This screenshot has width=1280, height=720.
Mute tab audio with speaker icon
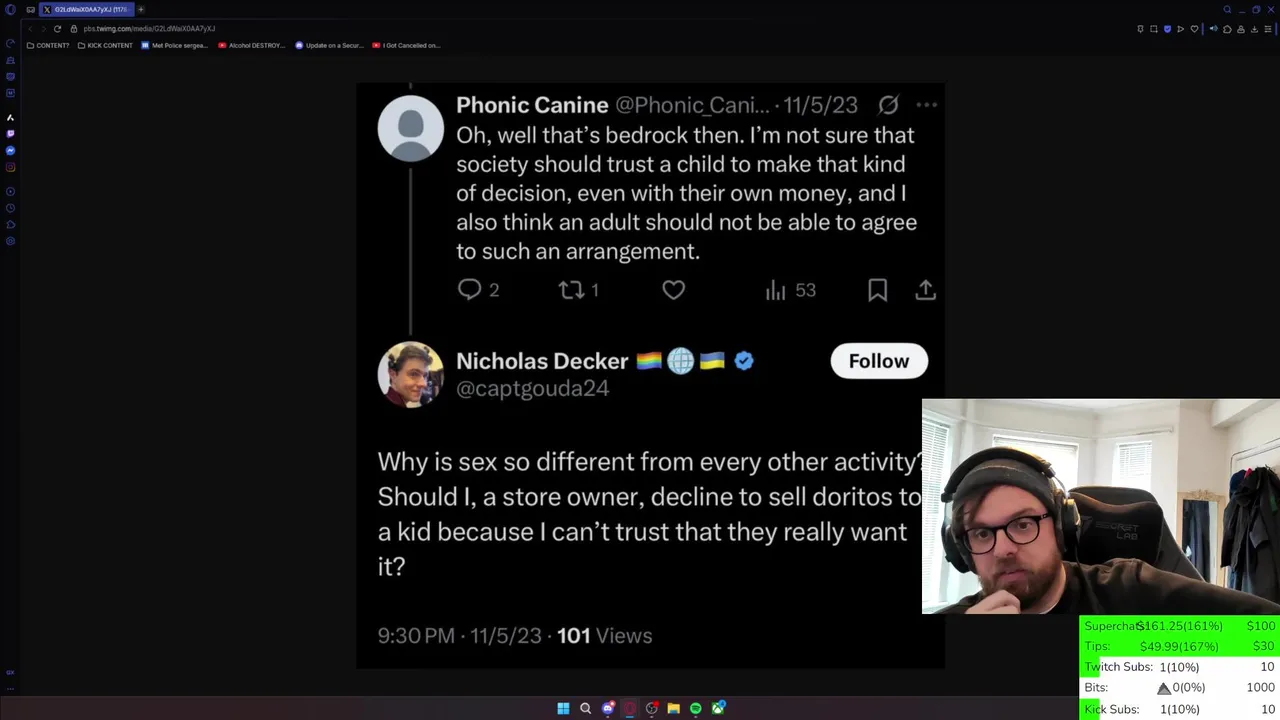click(1213, 29)
